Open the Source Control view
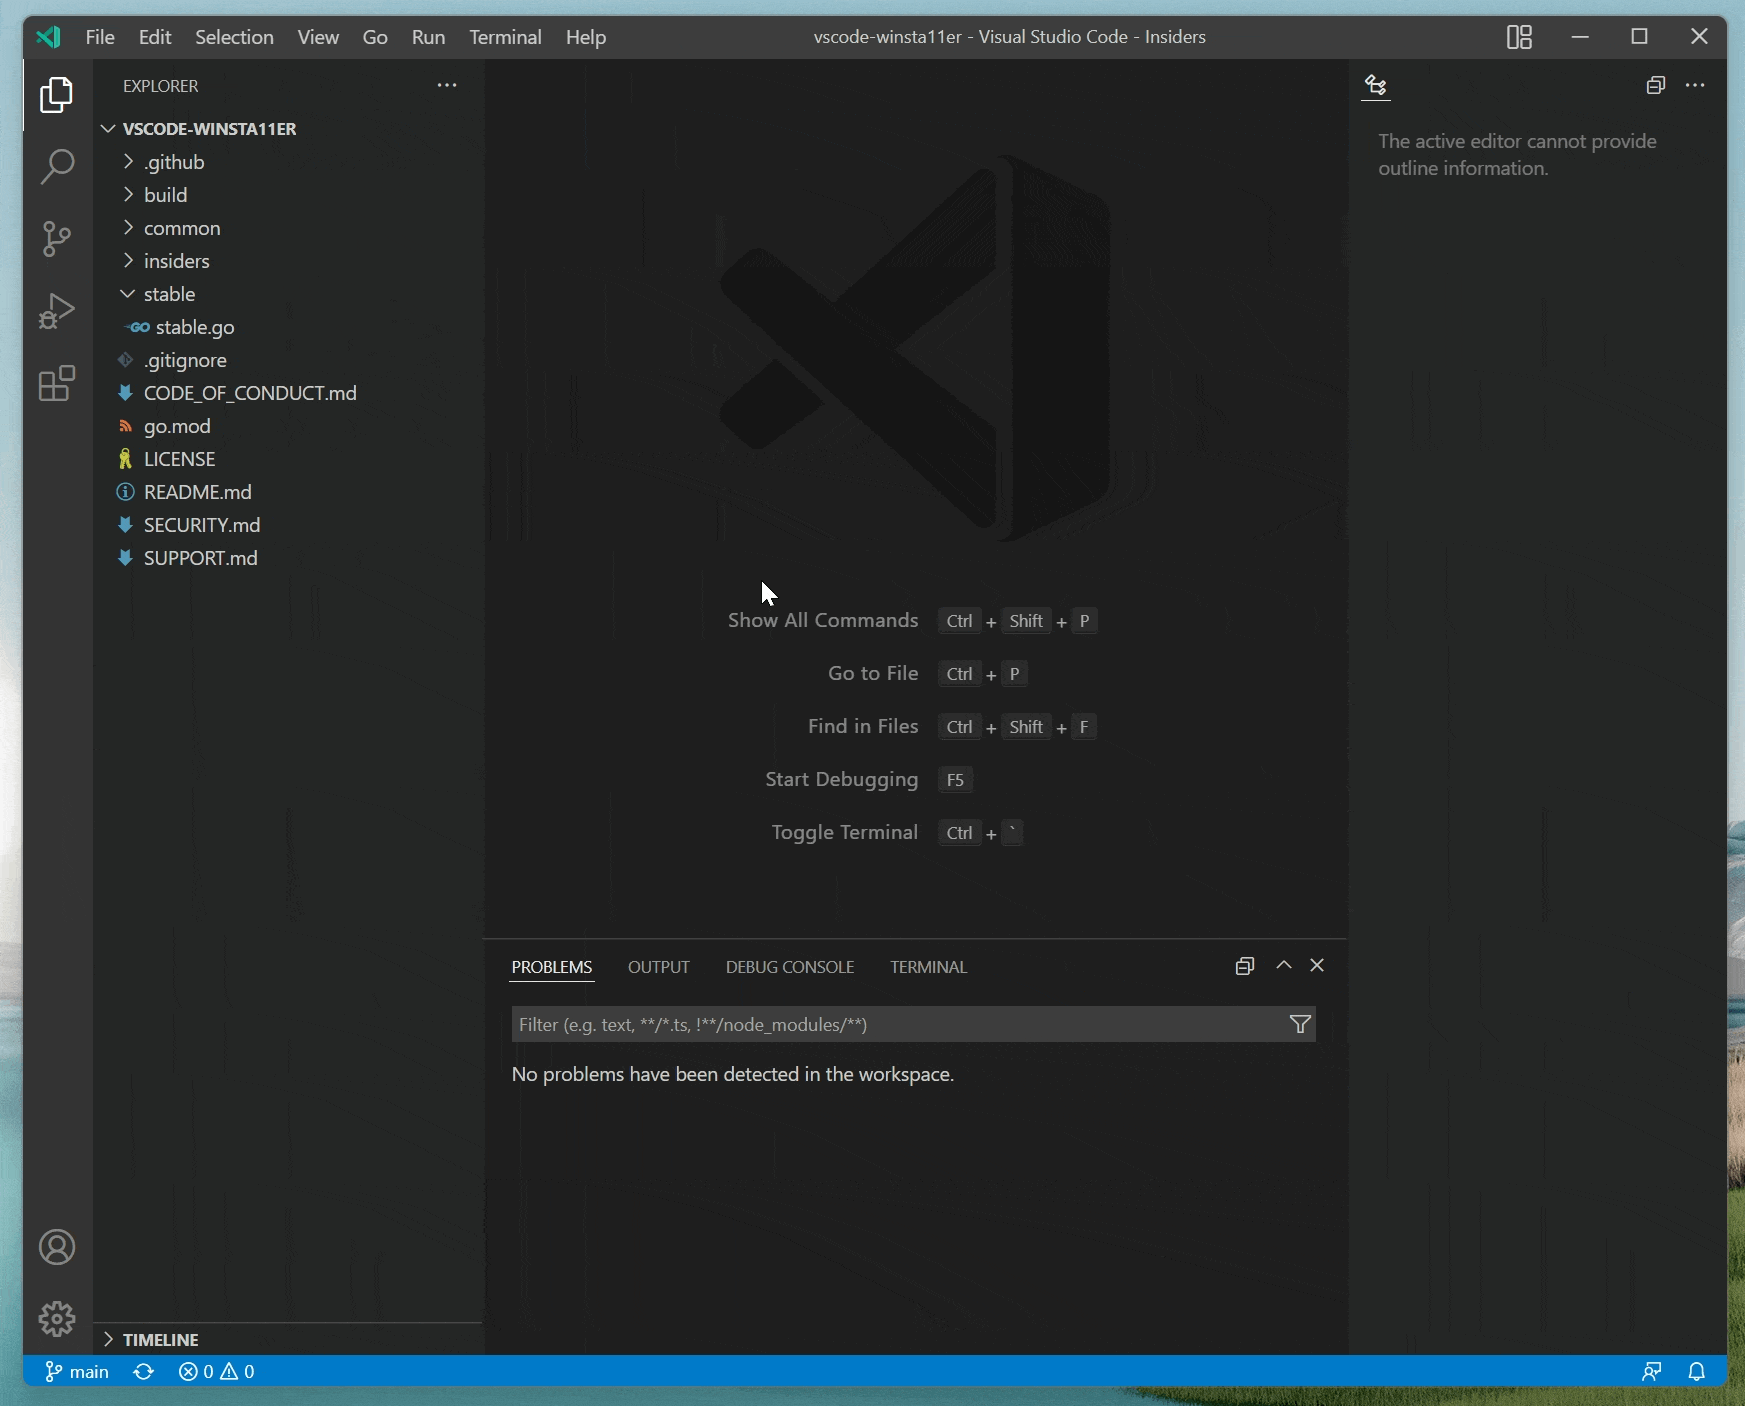Viewport: 1745px width, 1406px height. pyautogui.click(x=57, y=239)
